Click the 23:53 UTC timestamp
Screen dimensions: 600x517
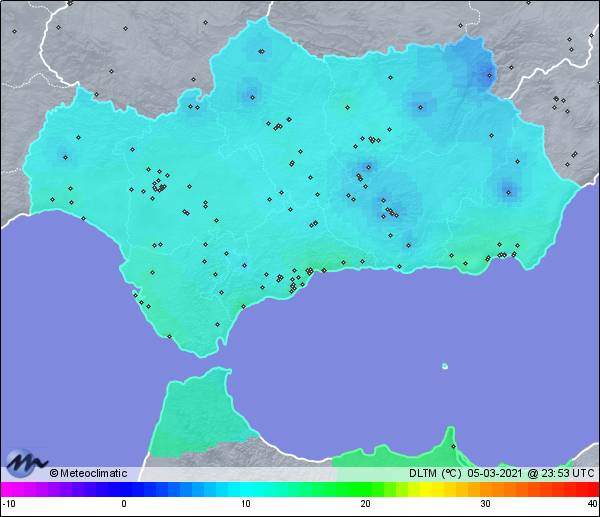[x=569, y=473]
